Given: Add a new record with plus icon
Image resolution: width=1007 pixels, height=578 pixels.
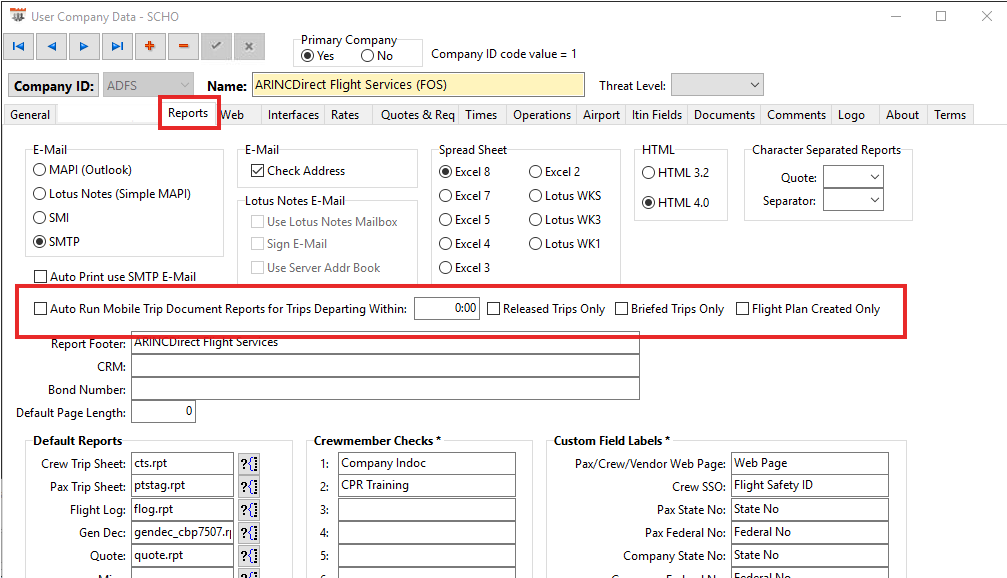Looking at the screenshot, I should pyautogui.click(x=150, y=46).
